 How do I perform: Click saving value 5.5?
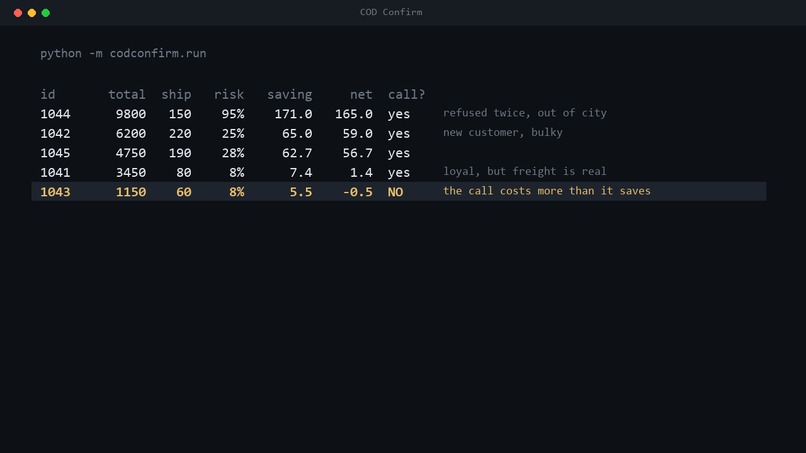point(301,192)
